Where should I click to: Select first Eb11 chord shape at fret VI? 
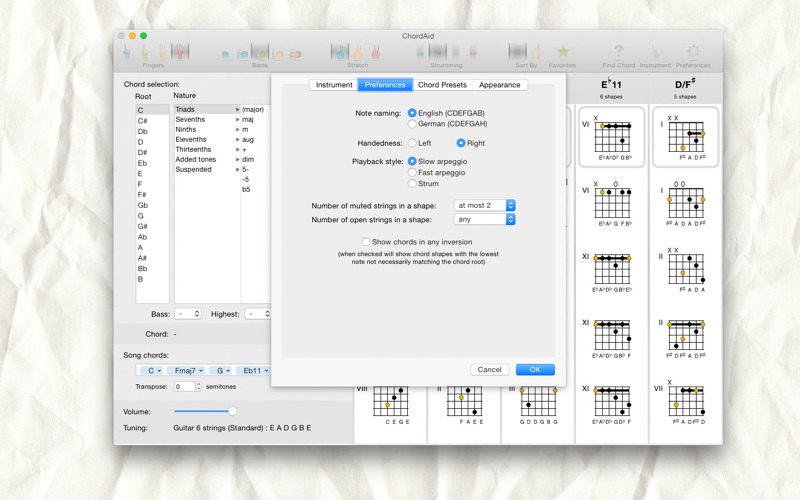tap(611, 137)
